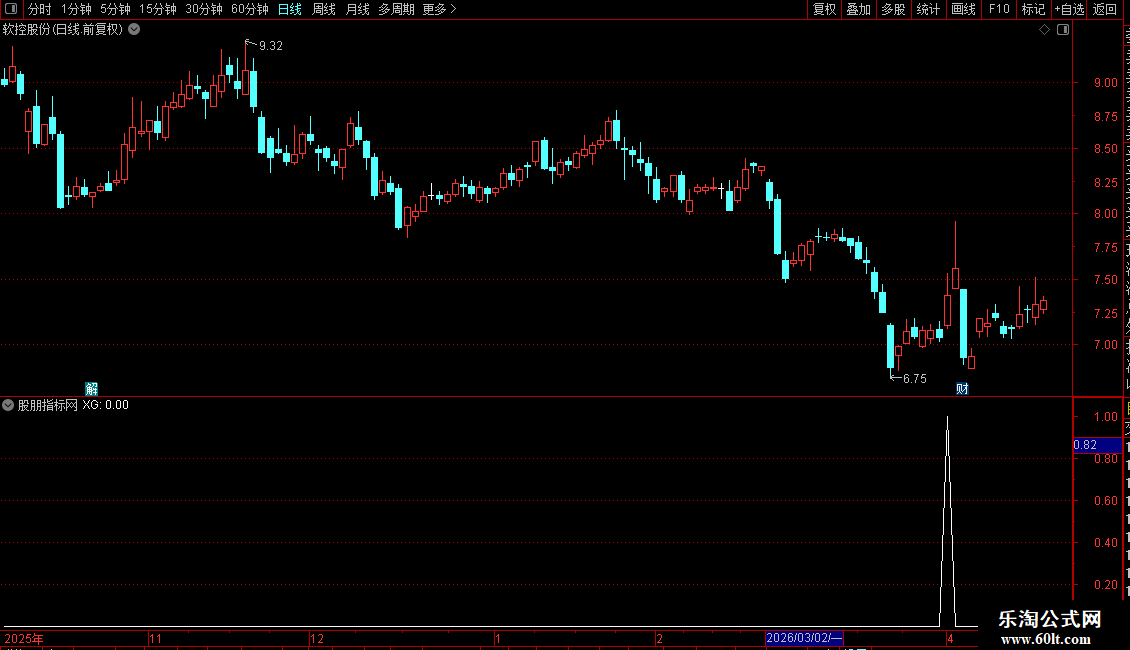1130x650 pixels.
Task: Click the diamond icon above the price axis
Action: point(1044,30)
